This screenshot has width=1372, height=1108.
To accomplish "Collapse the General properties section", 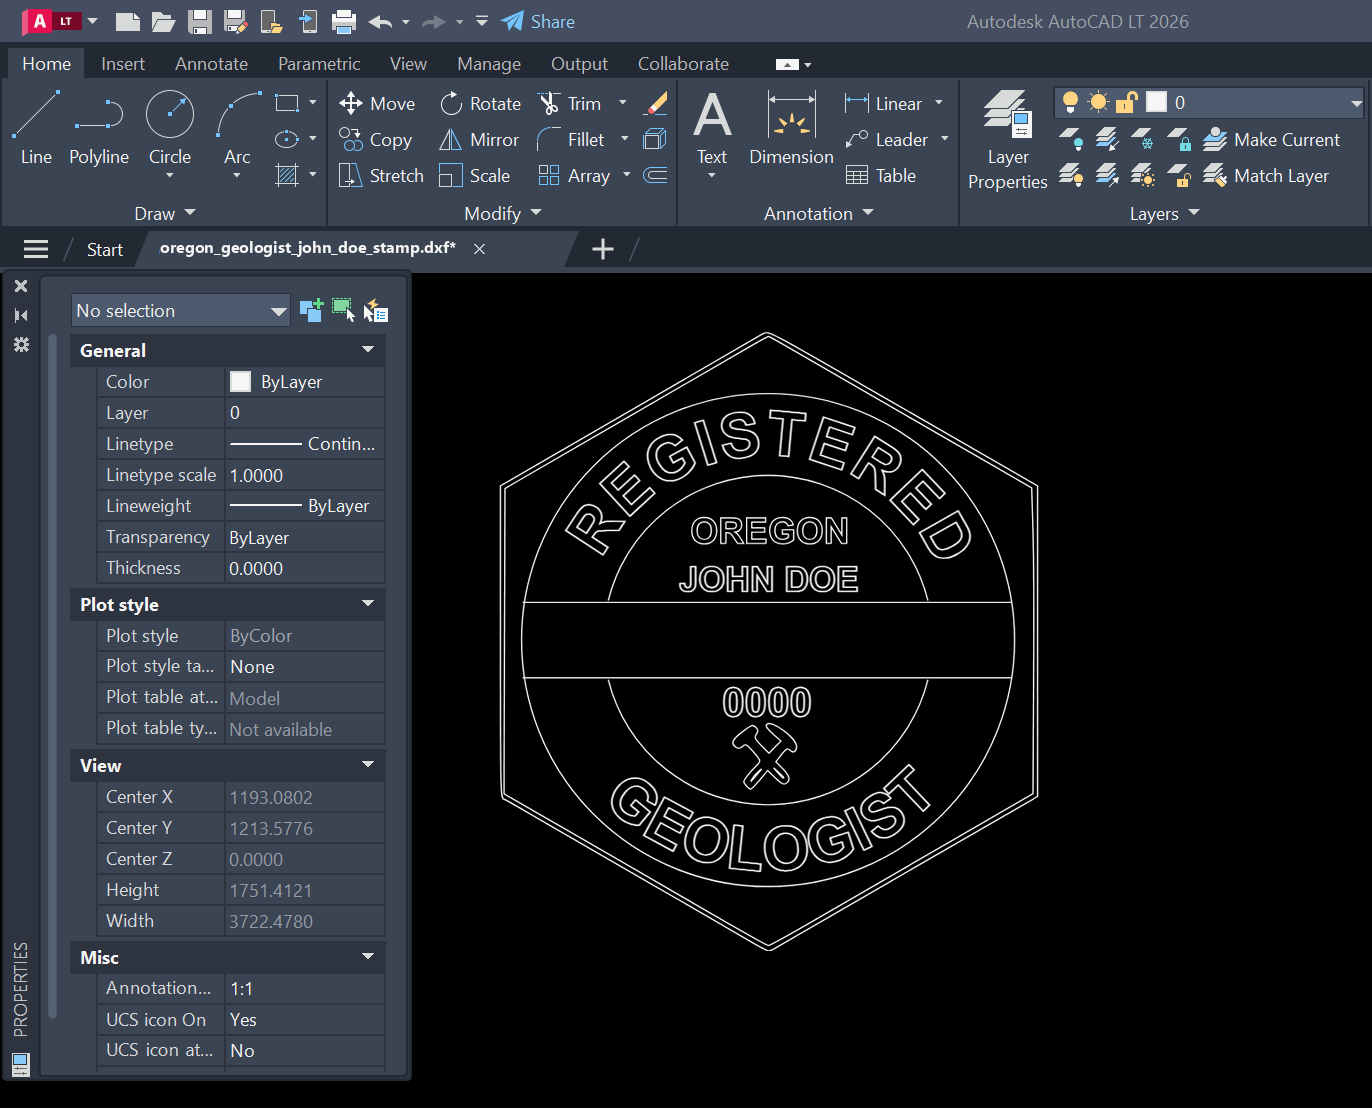I will coord(368,350).
